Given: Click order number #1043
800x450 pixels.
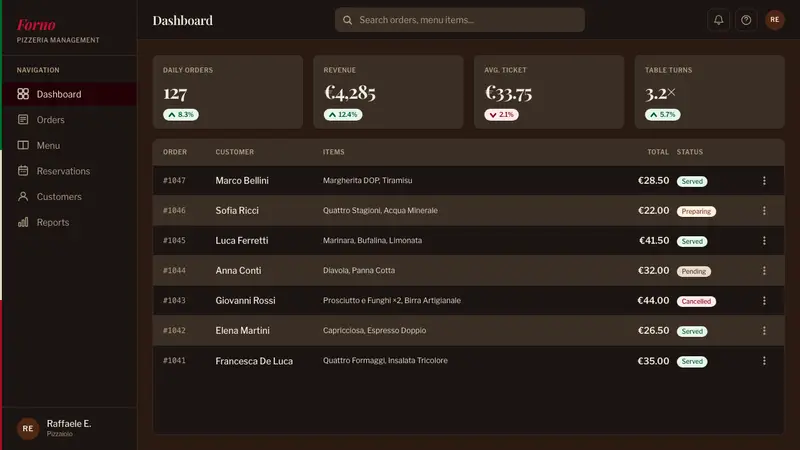Looking at the screenshot, I should (174, 301).
